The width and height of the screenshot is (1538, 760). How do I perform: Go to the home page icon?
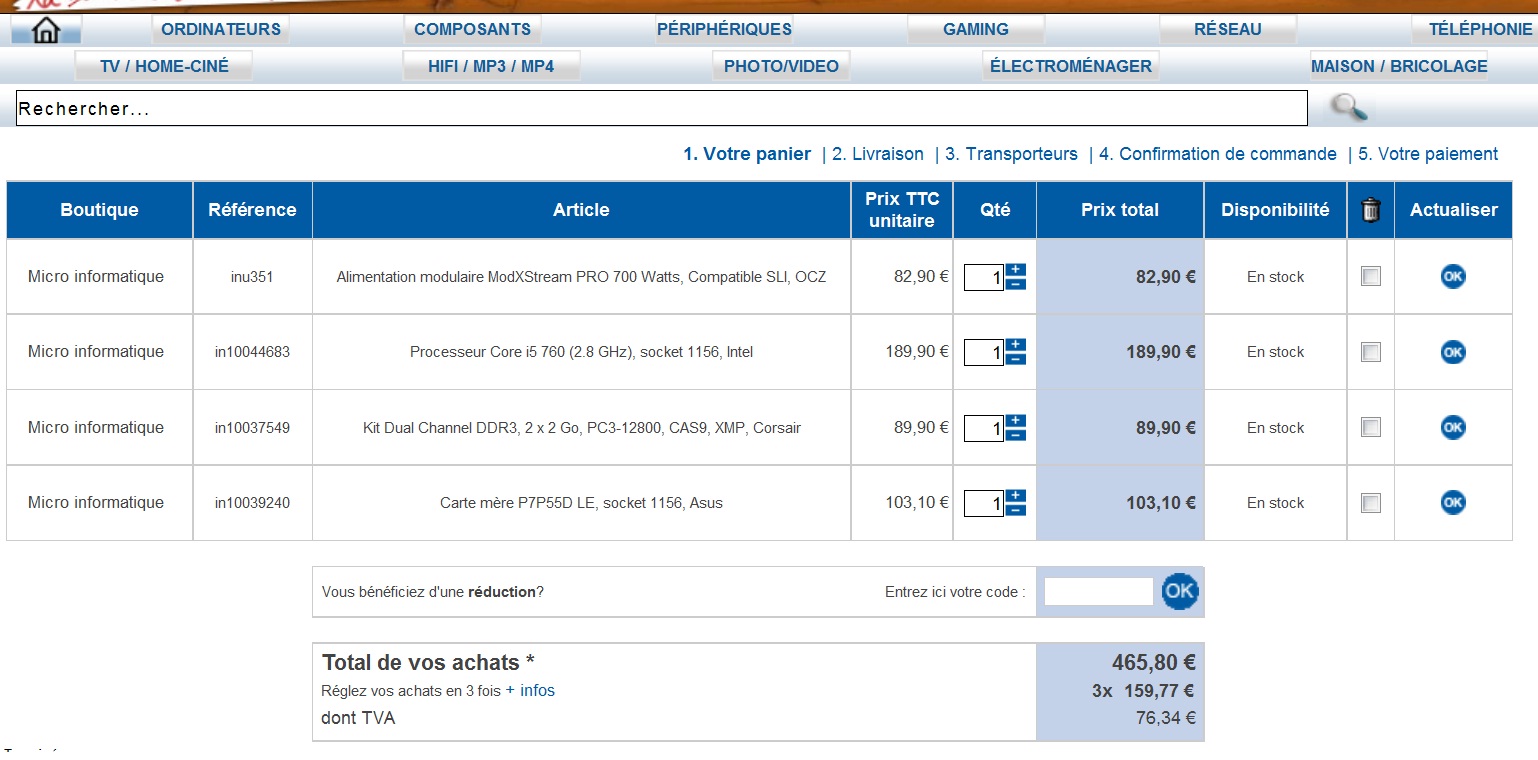coord(45,30)
